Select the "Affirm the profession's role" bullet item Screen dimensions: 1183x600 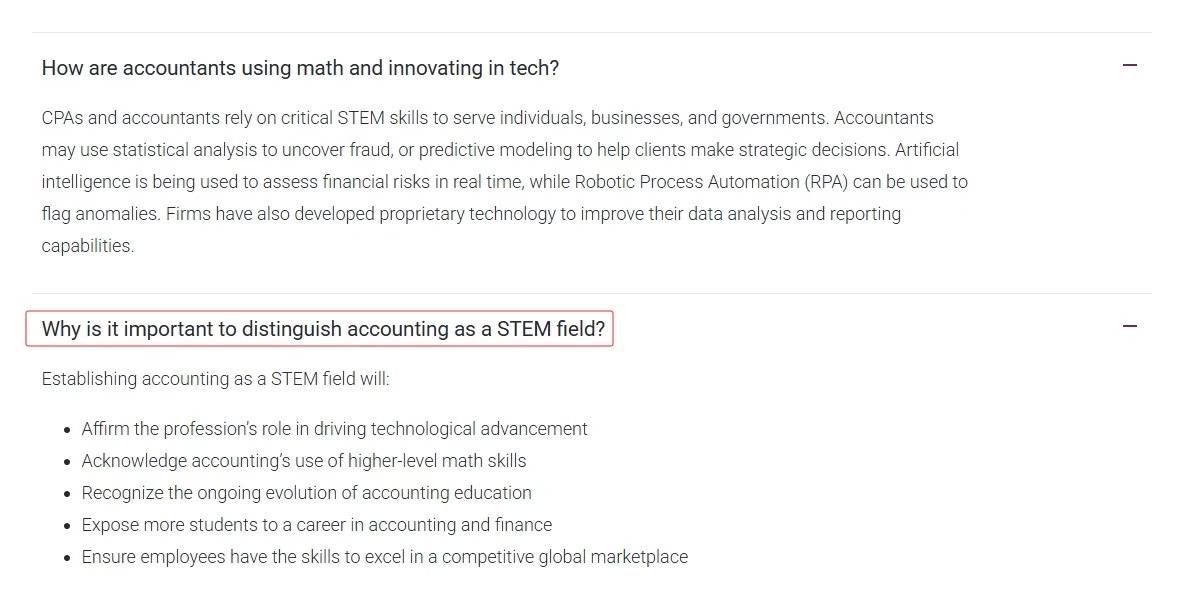click(x=334, y=429)
